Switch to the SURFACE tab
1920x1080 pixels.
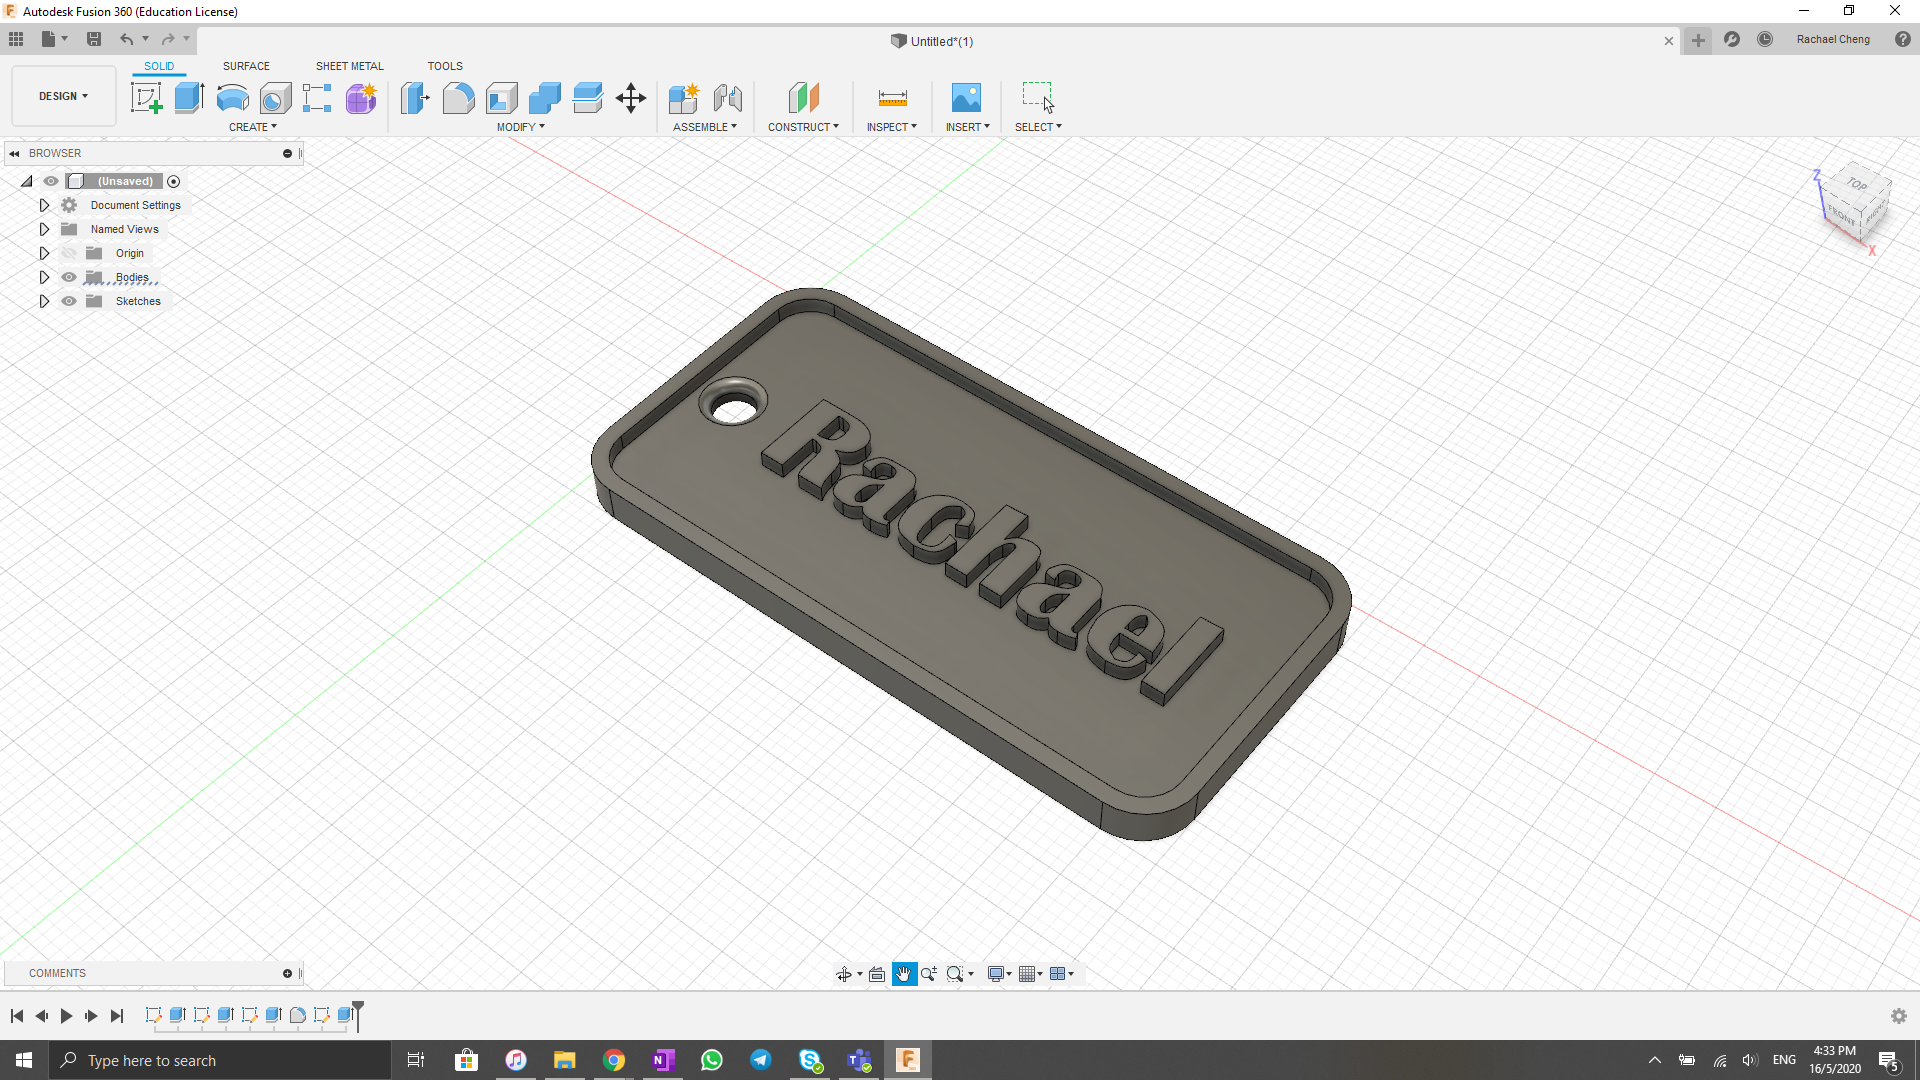[246, 66]
